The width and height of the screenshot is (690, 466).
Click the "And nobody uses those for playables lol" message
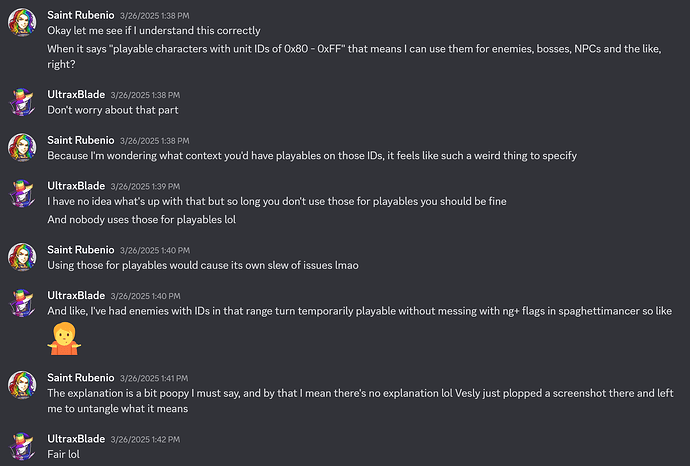[140, 219]
